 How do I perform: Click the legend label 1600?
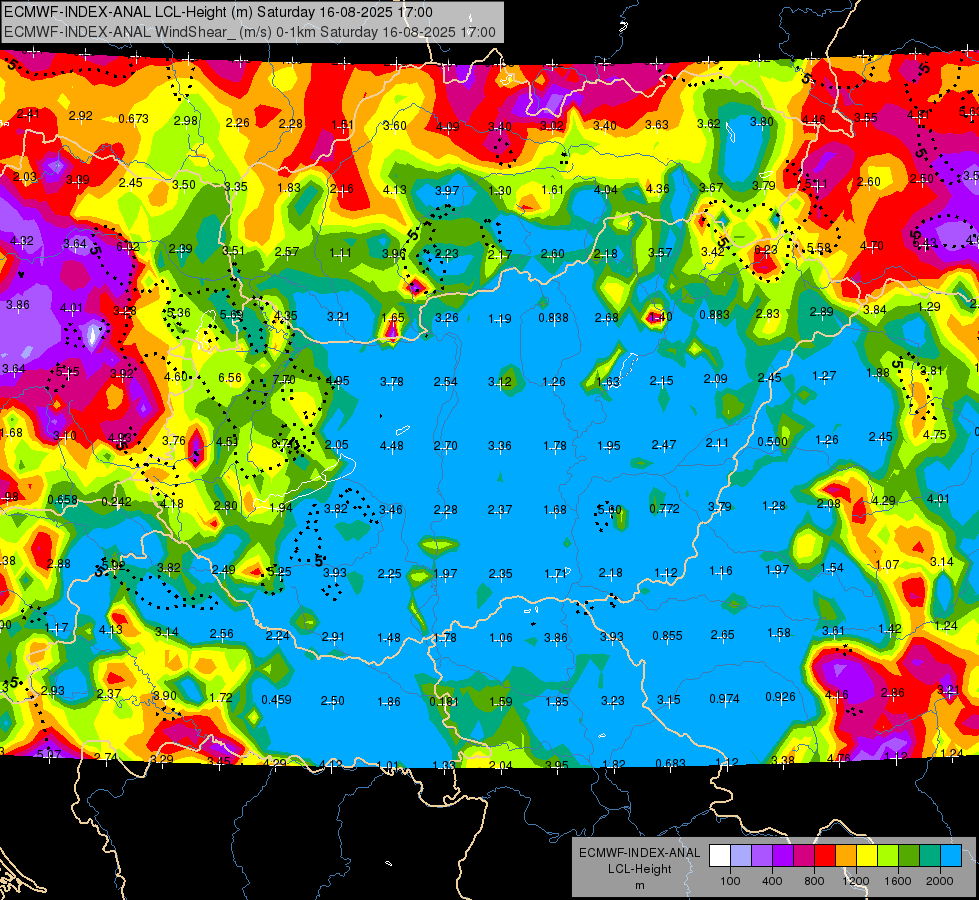(x=898, y=881)
